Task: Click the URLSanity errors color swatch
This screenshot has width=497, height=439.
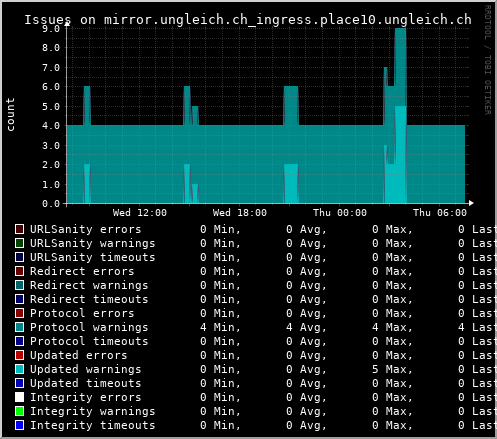Action: (20, 229)
